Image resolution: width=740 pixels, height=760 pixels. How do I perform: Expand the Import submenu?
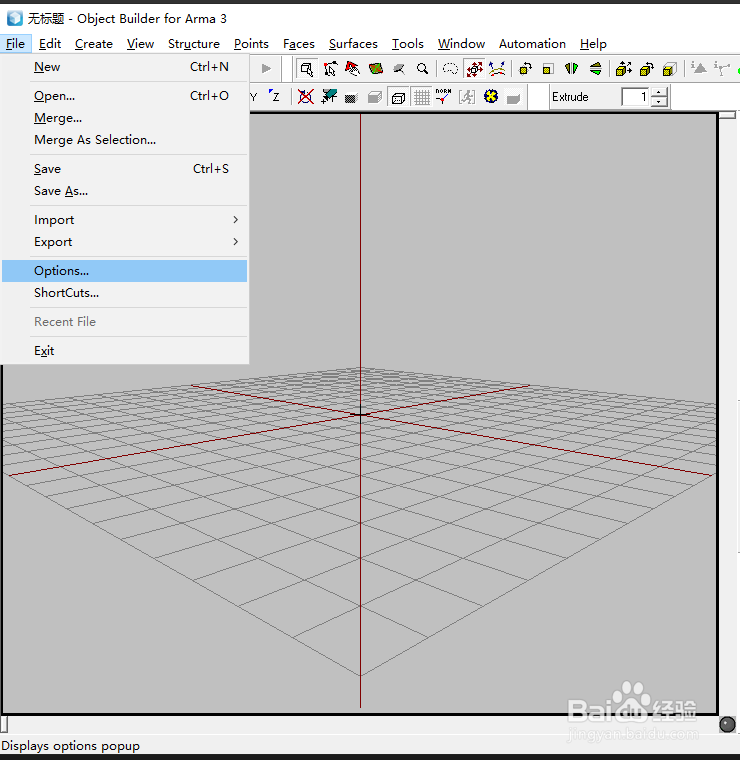[x=125, y=220]
